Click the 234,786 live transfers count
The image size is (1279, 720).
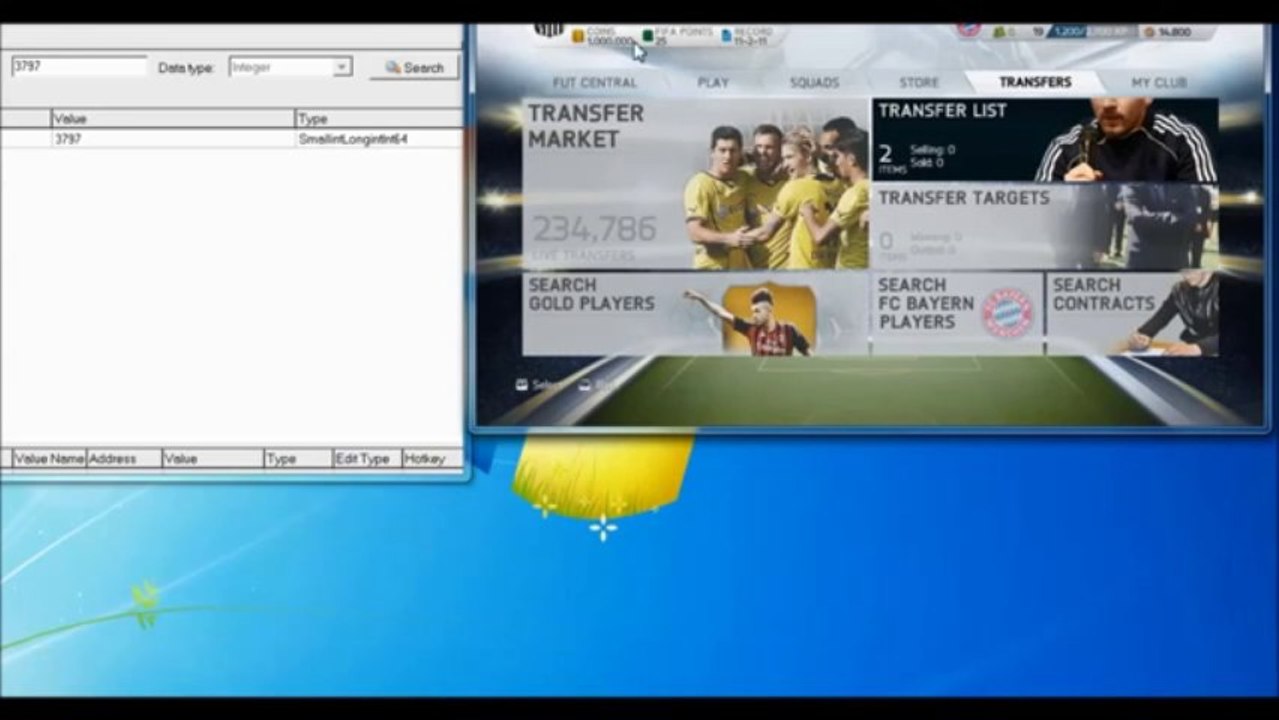(594, 230)
